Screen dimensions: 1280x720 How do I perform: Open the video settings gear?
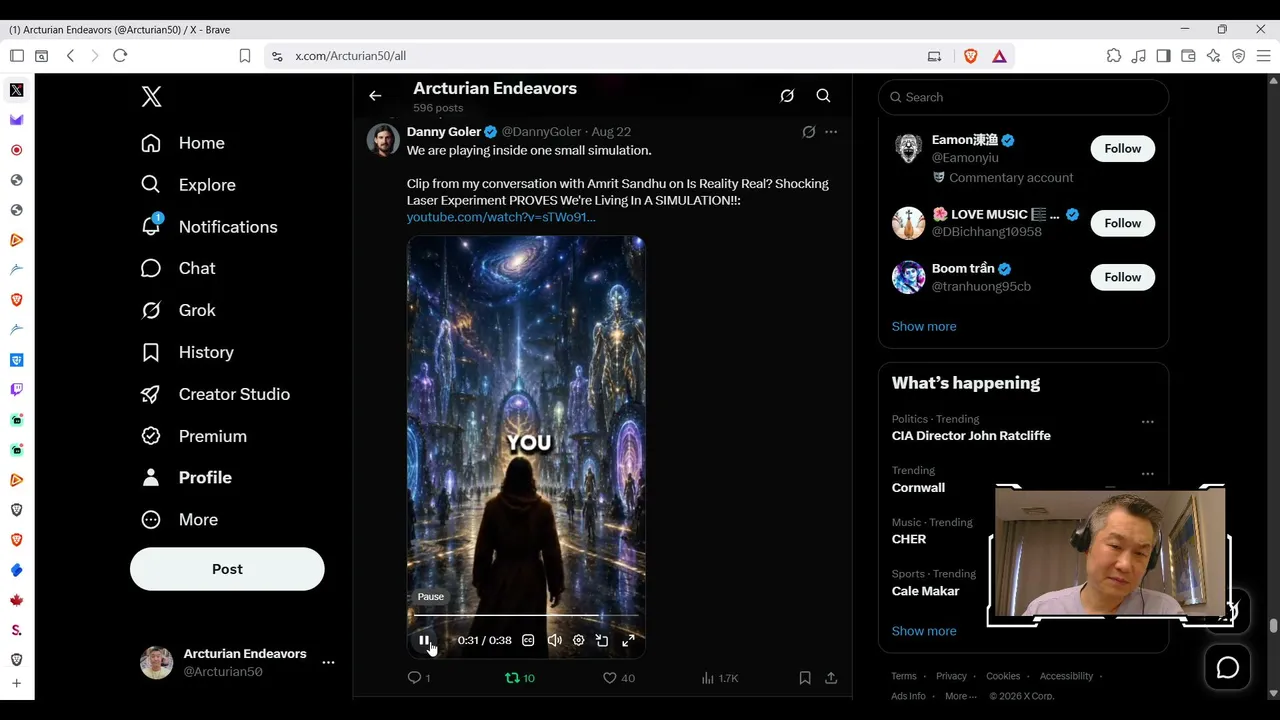578,640
